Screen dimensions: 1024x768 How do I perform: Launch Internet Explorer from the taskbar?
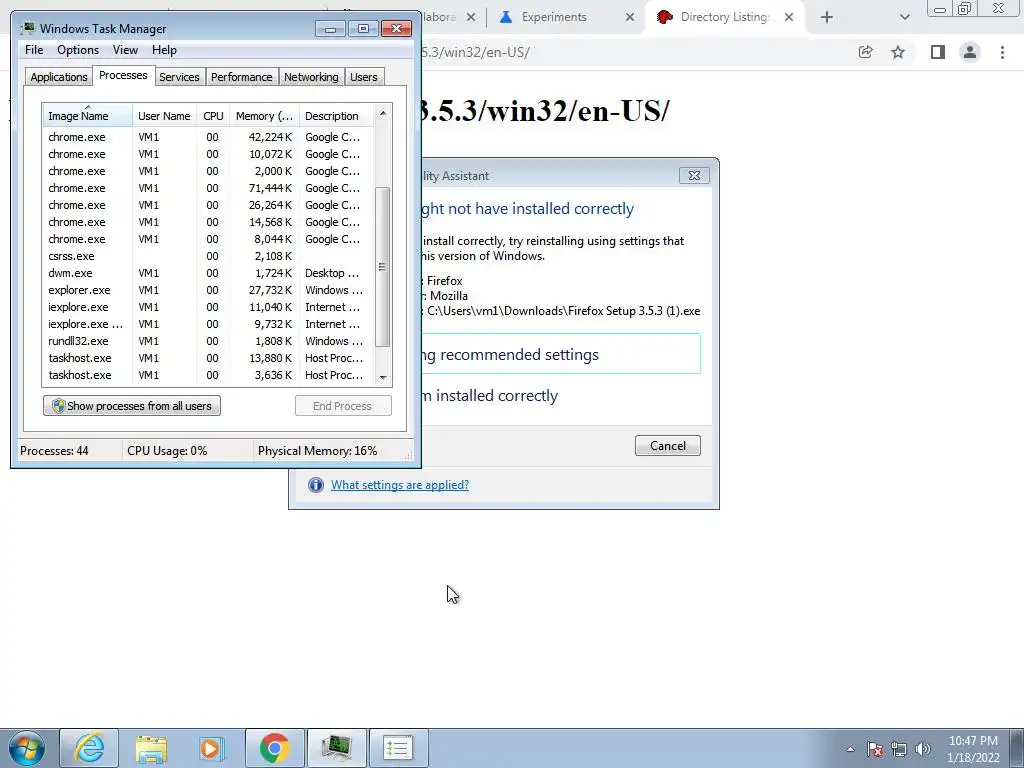(x=89, y=748)
